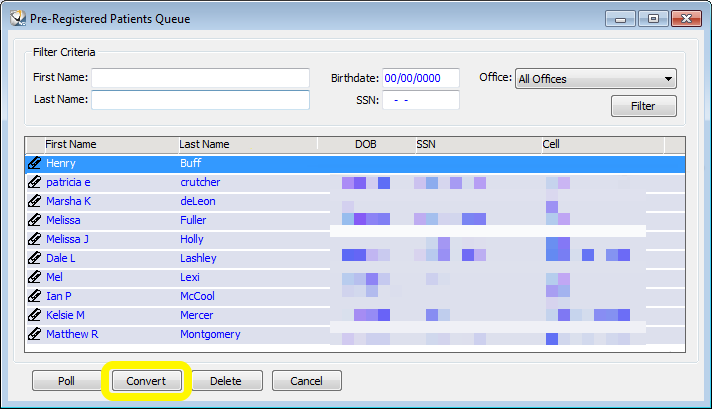Click the Filter button
This screenshot has width=712, height=409.
[x=643, y=106]
